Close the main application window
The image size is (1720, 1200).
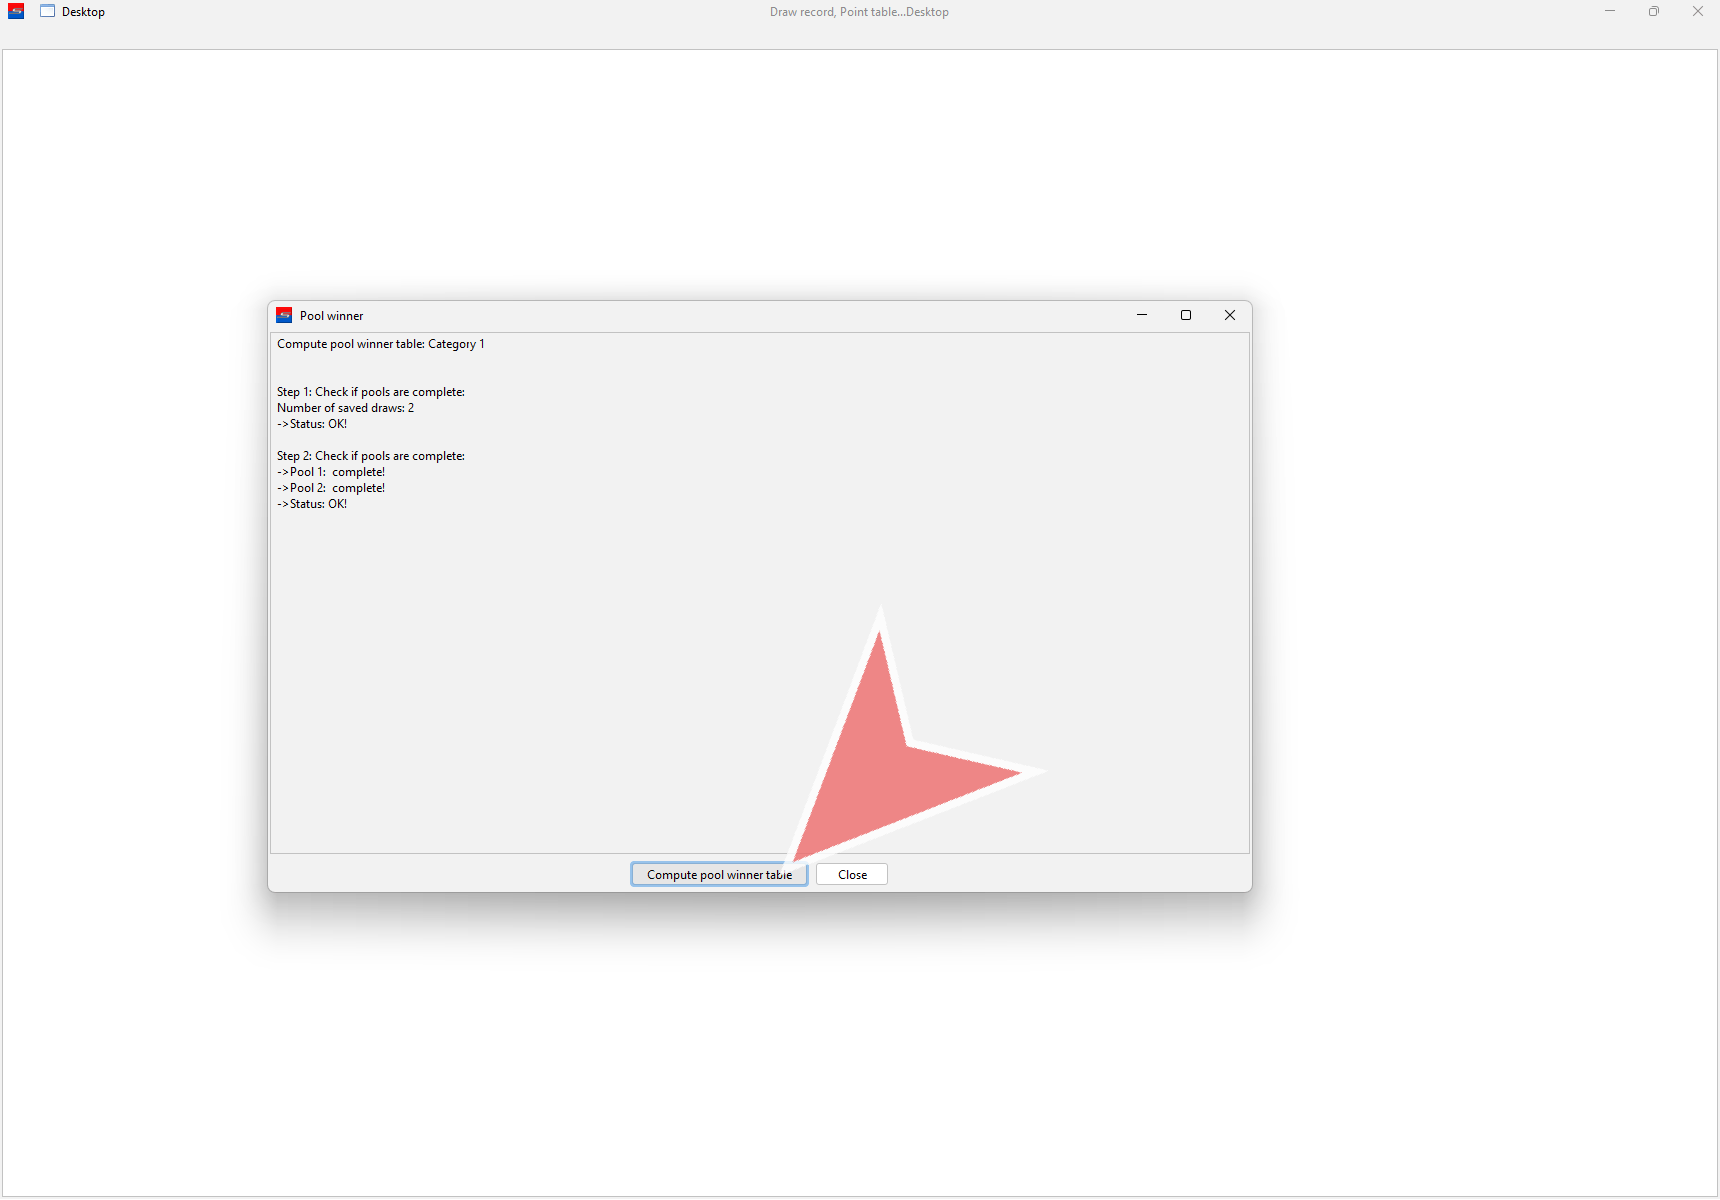1698,11
